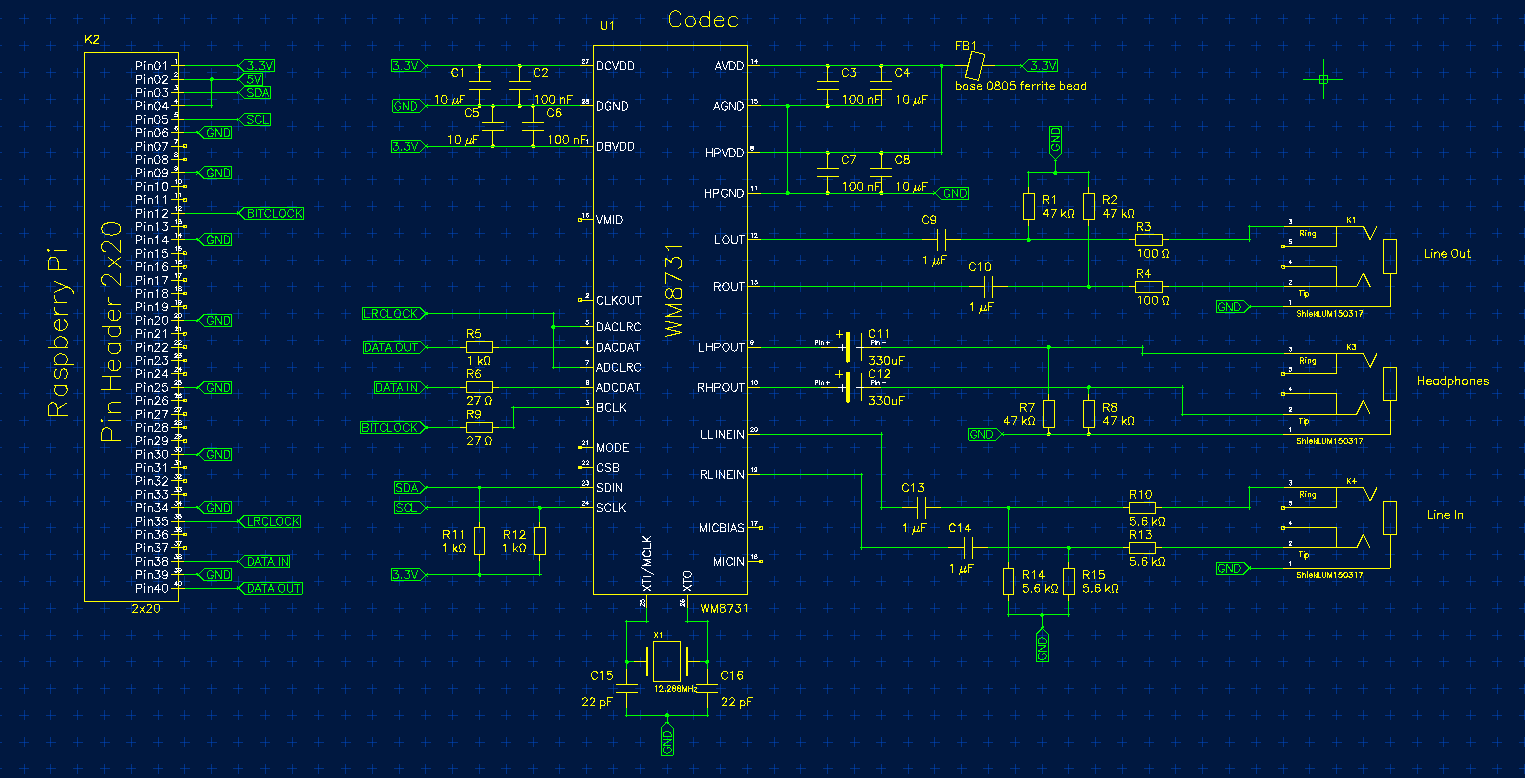The height and width of the screenshot is (778, 1525).
Task: Select electrolytic capacitor C11
Action: [x=848, y=347]
